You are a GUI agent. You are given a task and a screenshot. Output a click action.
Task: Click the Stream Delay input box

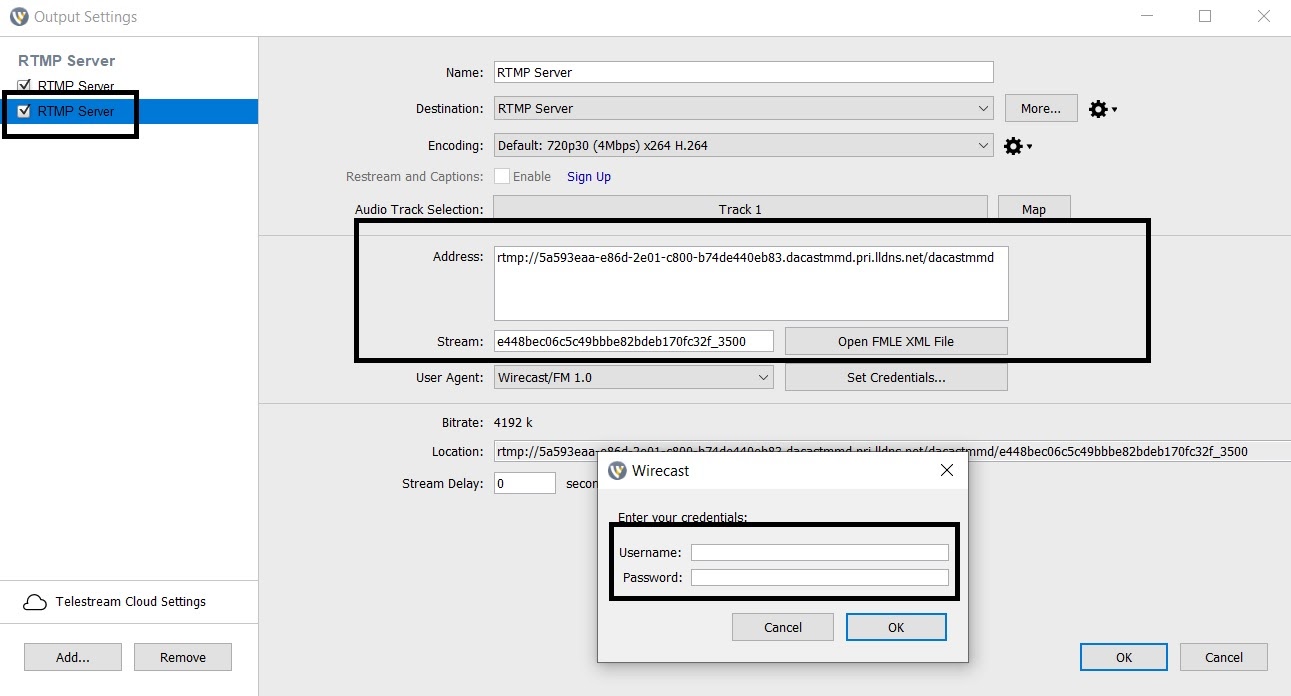tap(524, 483)
